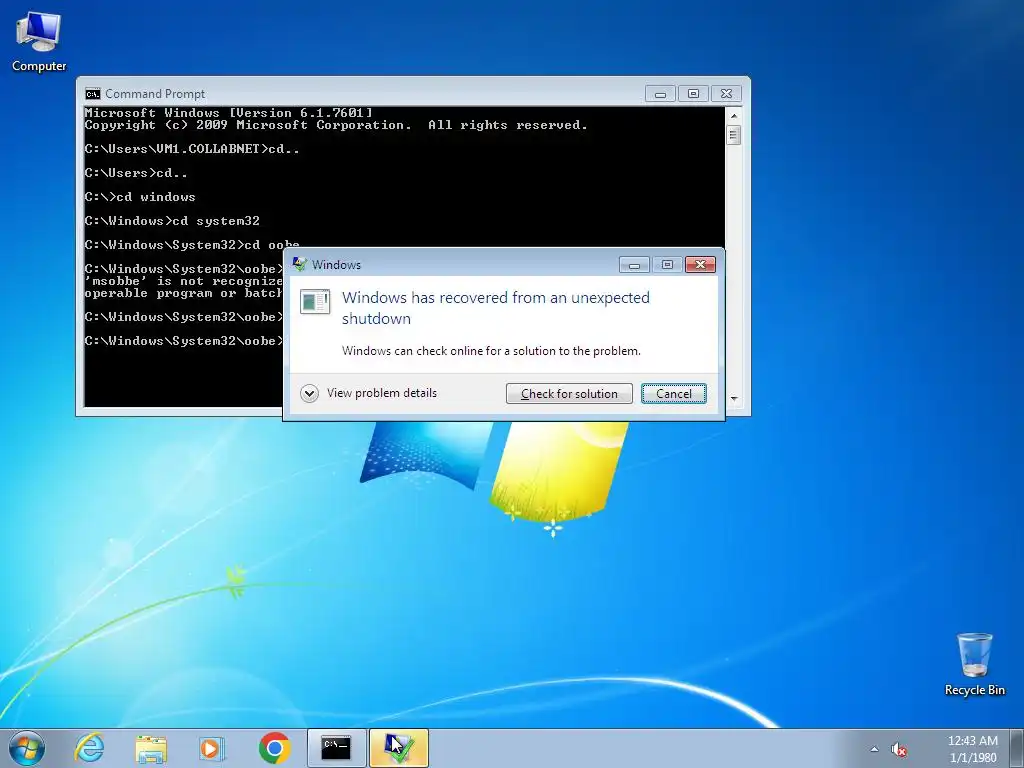1024x768 pixels.
Task: Click the 'C:\Windows\System32>cd oobe' line
Action: (x=192, y=245)
